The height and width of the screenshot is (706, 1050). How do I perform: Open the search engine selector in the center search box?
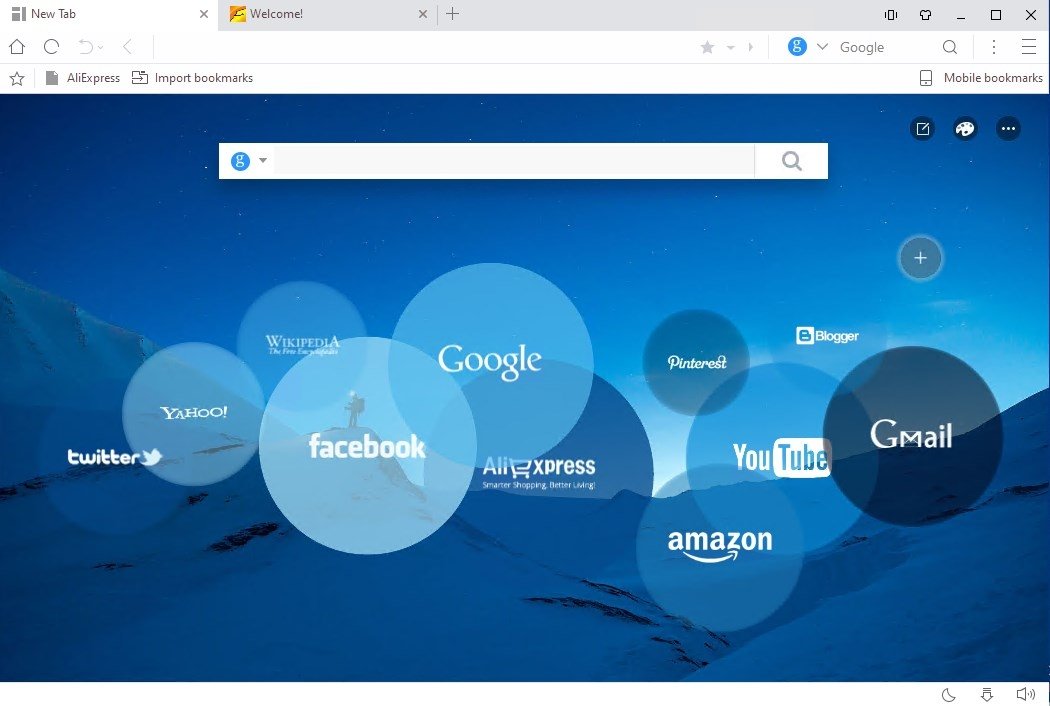tap(247, 160)
